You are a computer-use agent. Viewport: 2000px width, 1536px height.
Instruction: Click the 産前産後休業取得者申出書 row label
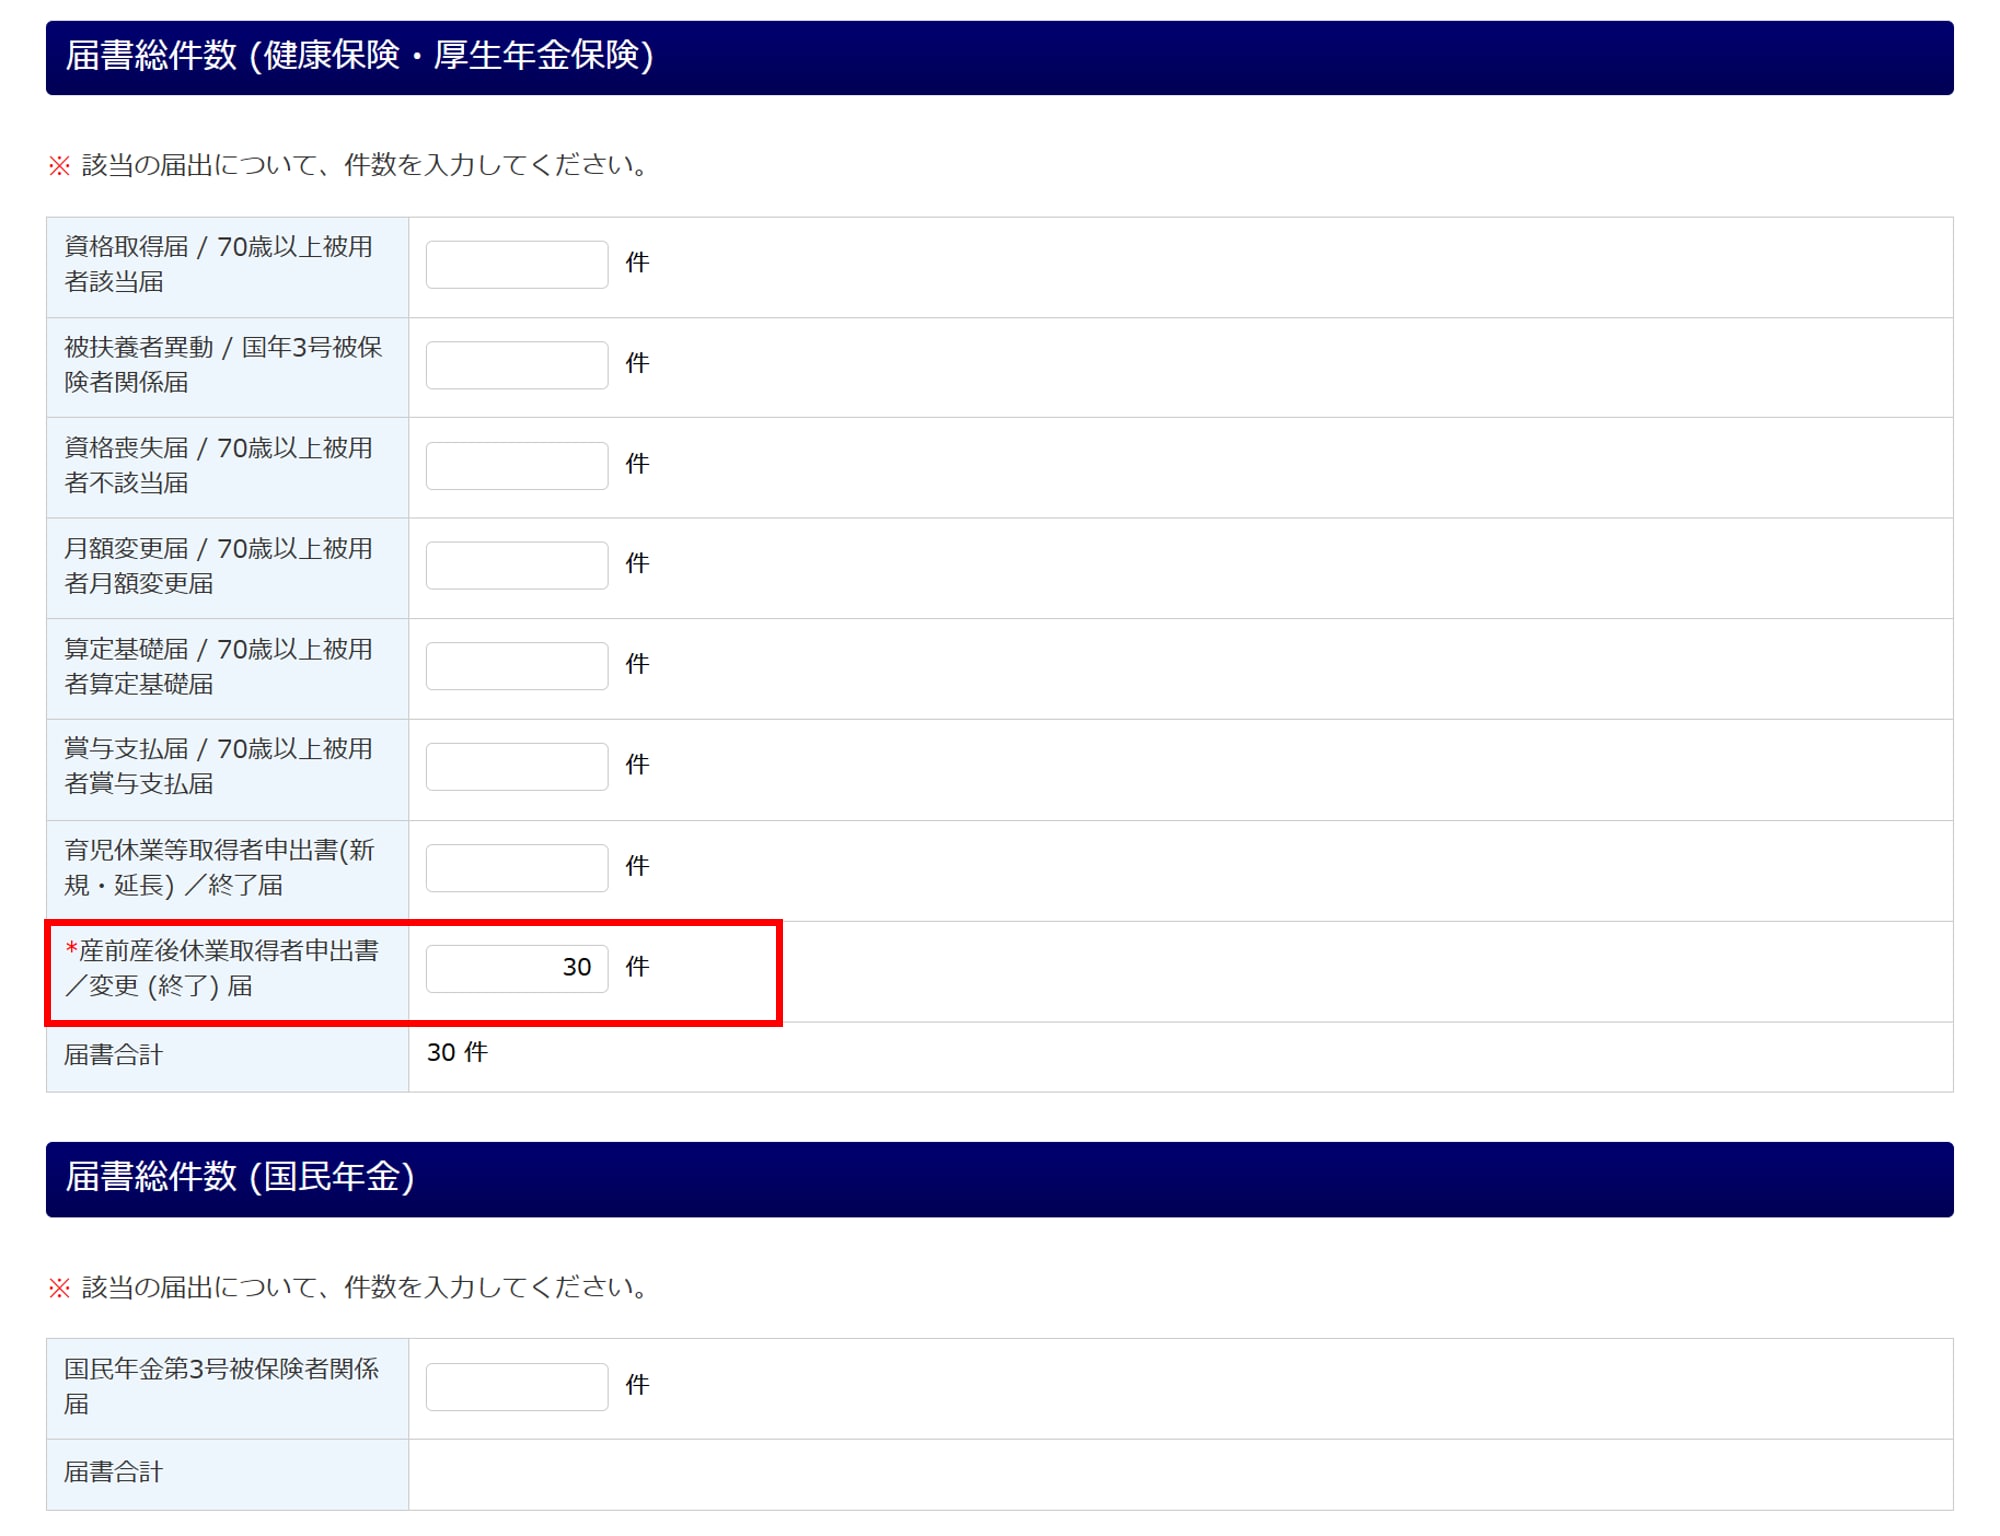(x=222, y=968)
